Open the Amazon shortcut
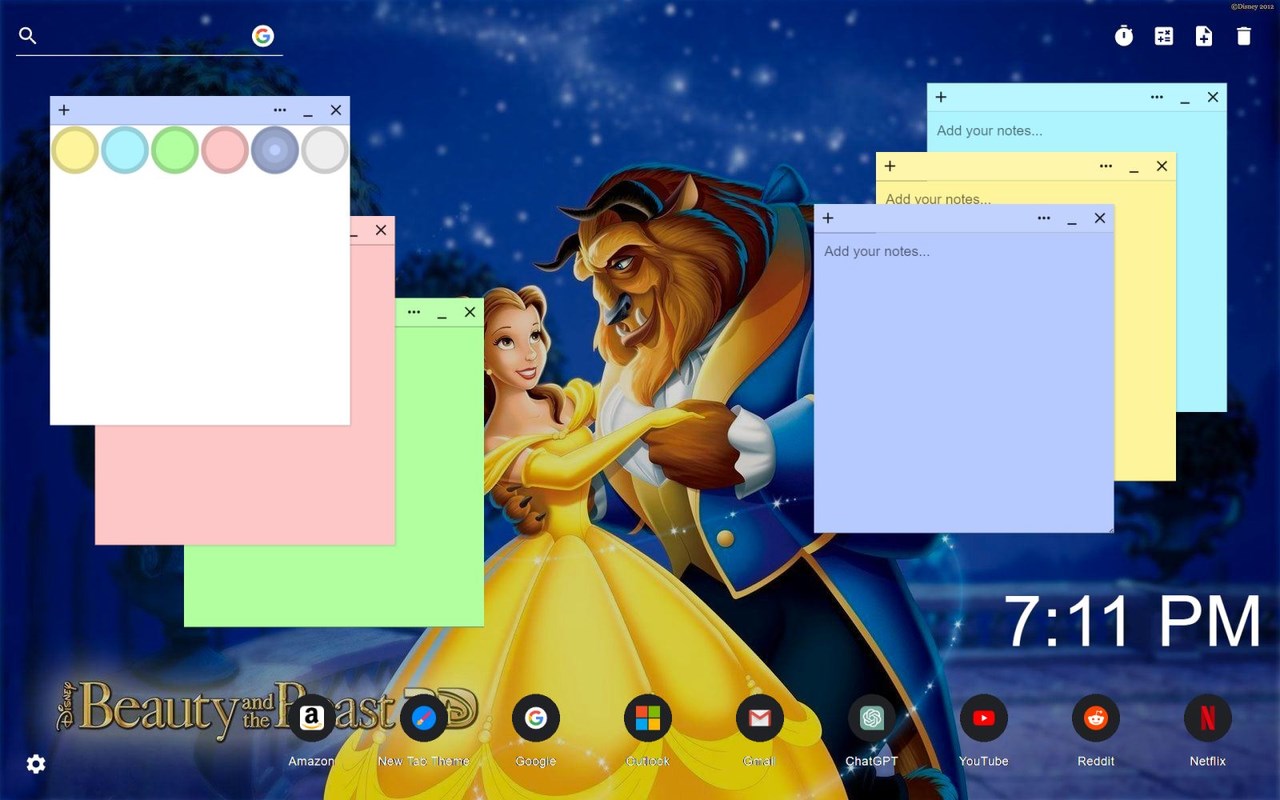 [312, 718]
